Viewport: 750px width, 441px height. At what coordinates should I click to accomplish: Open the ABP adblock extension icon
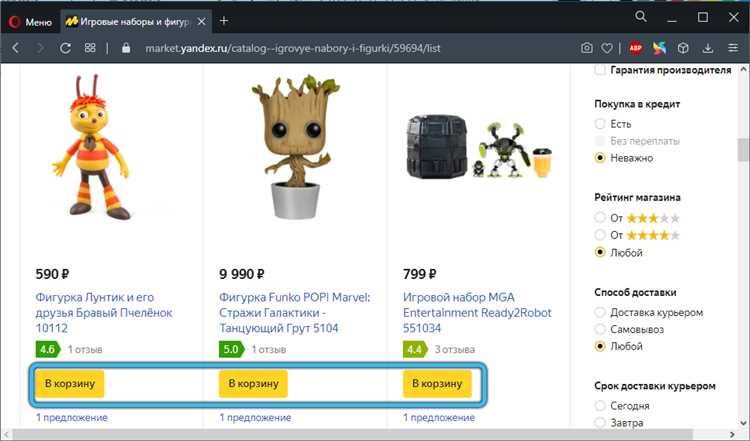636,48
